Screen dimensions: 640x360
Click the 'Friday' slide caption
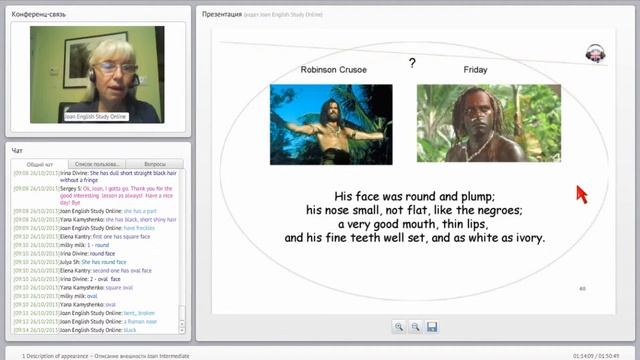[x=476, y=70]
